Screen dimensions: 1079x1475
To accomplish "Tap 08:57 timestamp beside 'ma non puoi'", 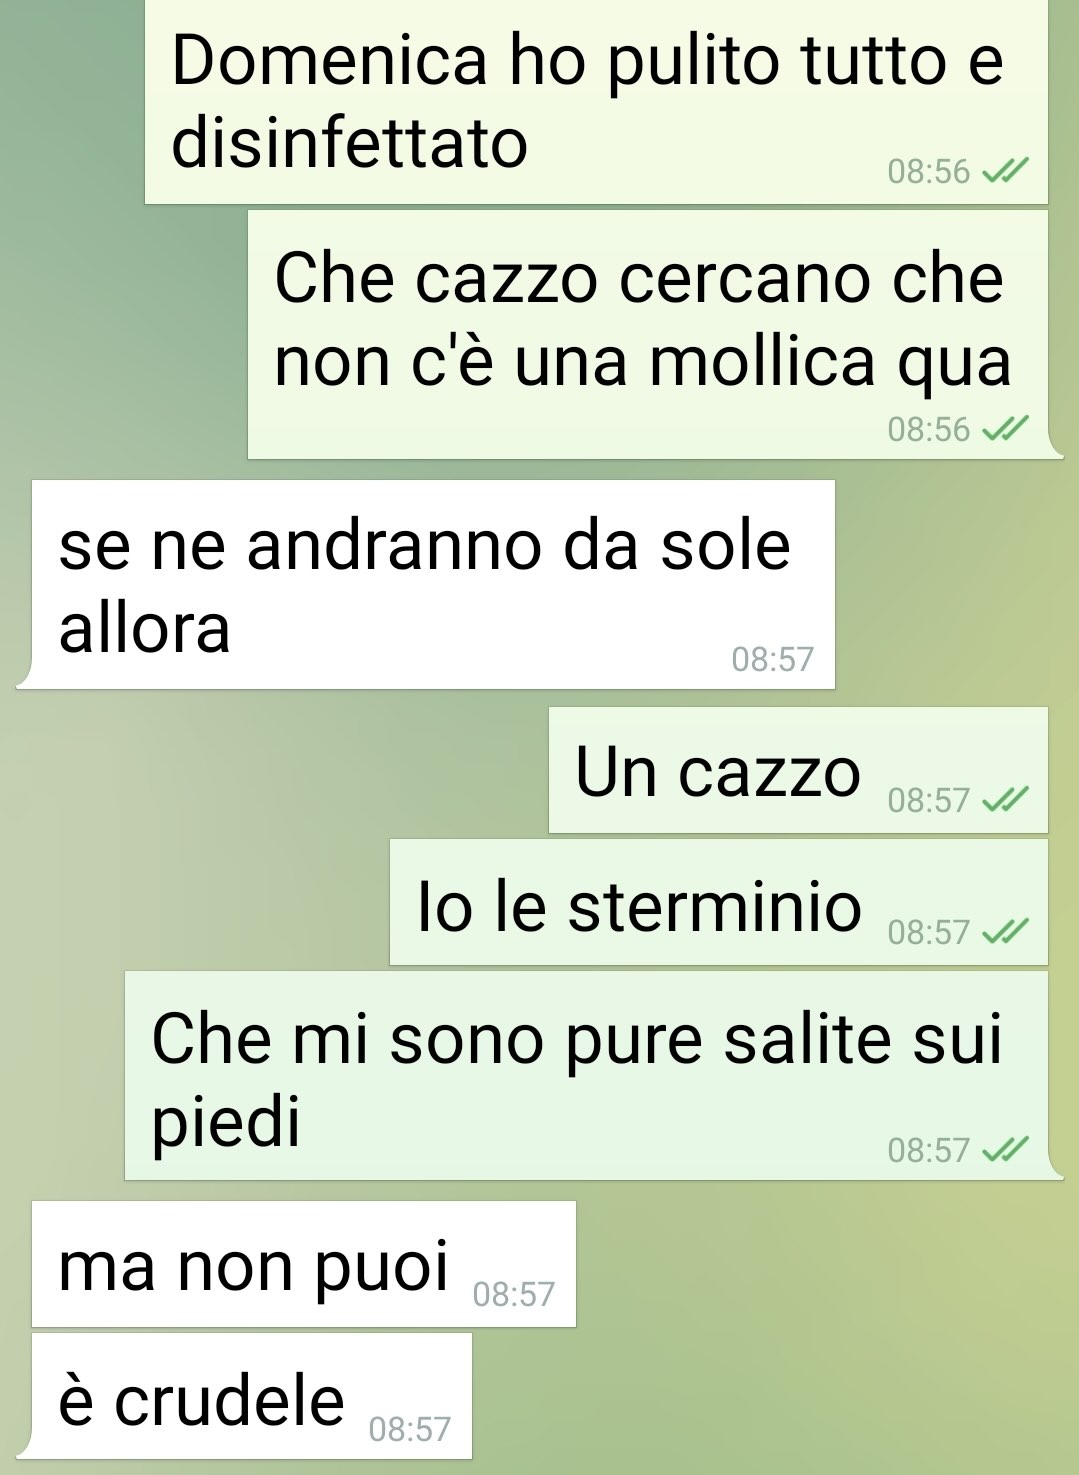I will (x=513, y=1295).
